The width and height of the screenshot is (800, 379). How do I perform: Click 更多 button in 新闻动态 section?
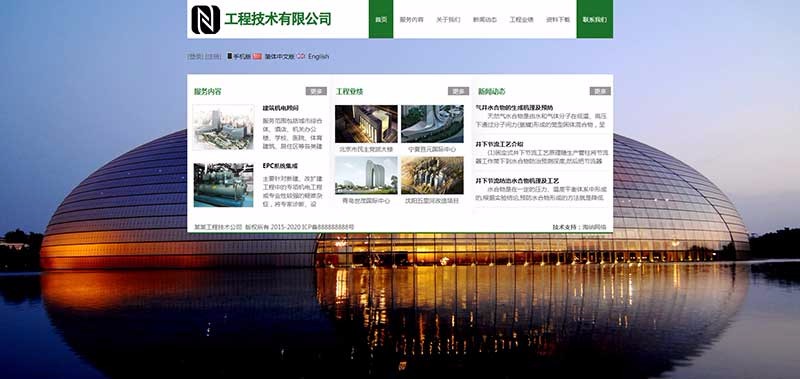point(601,91)
